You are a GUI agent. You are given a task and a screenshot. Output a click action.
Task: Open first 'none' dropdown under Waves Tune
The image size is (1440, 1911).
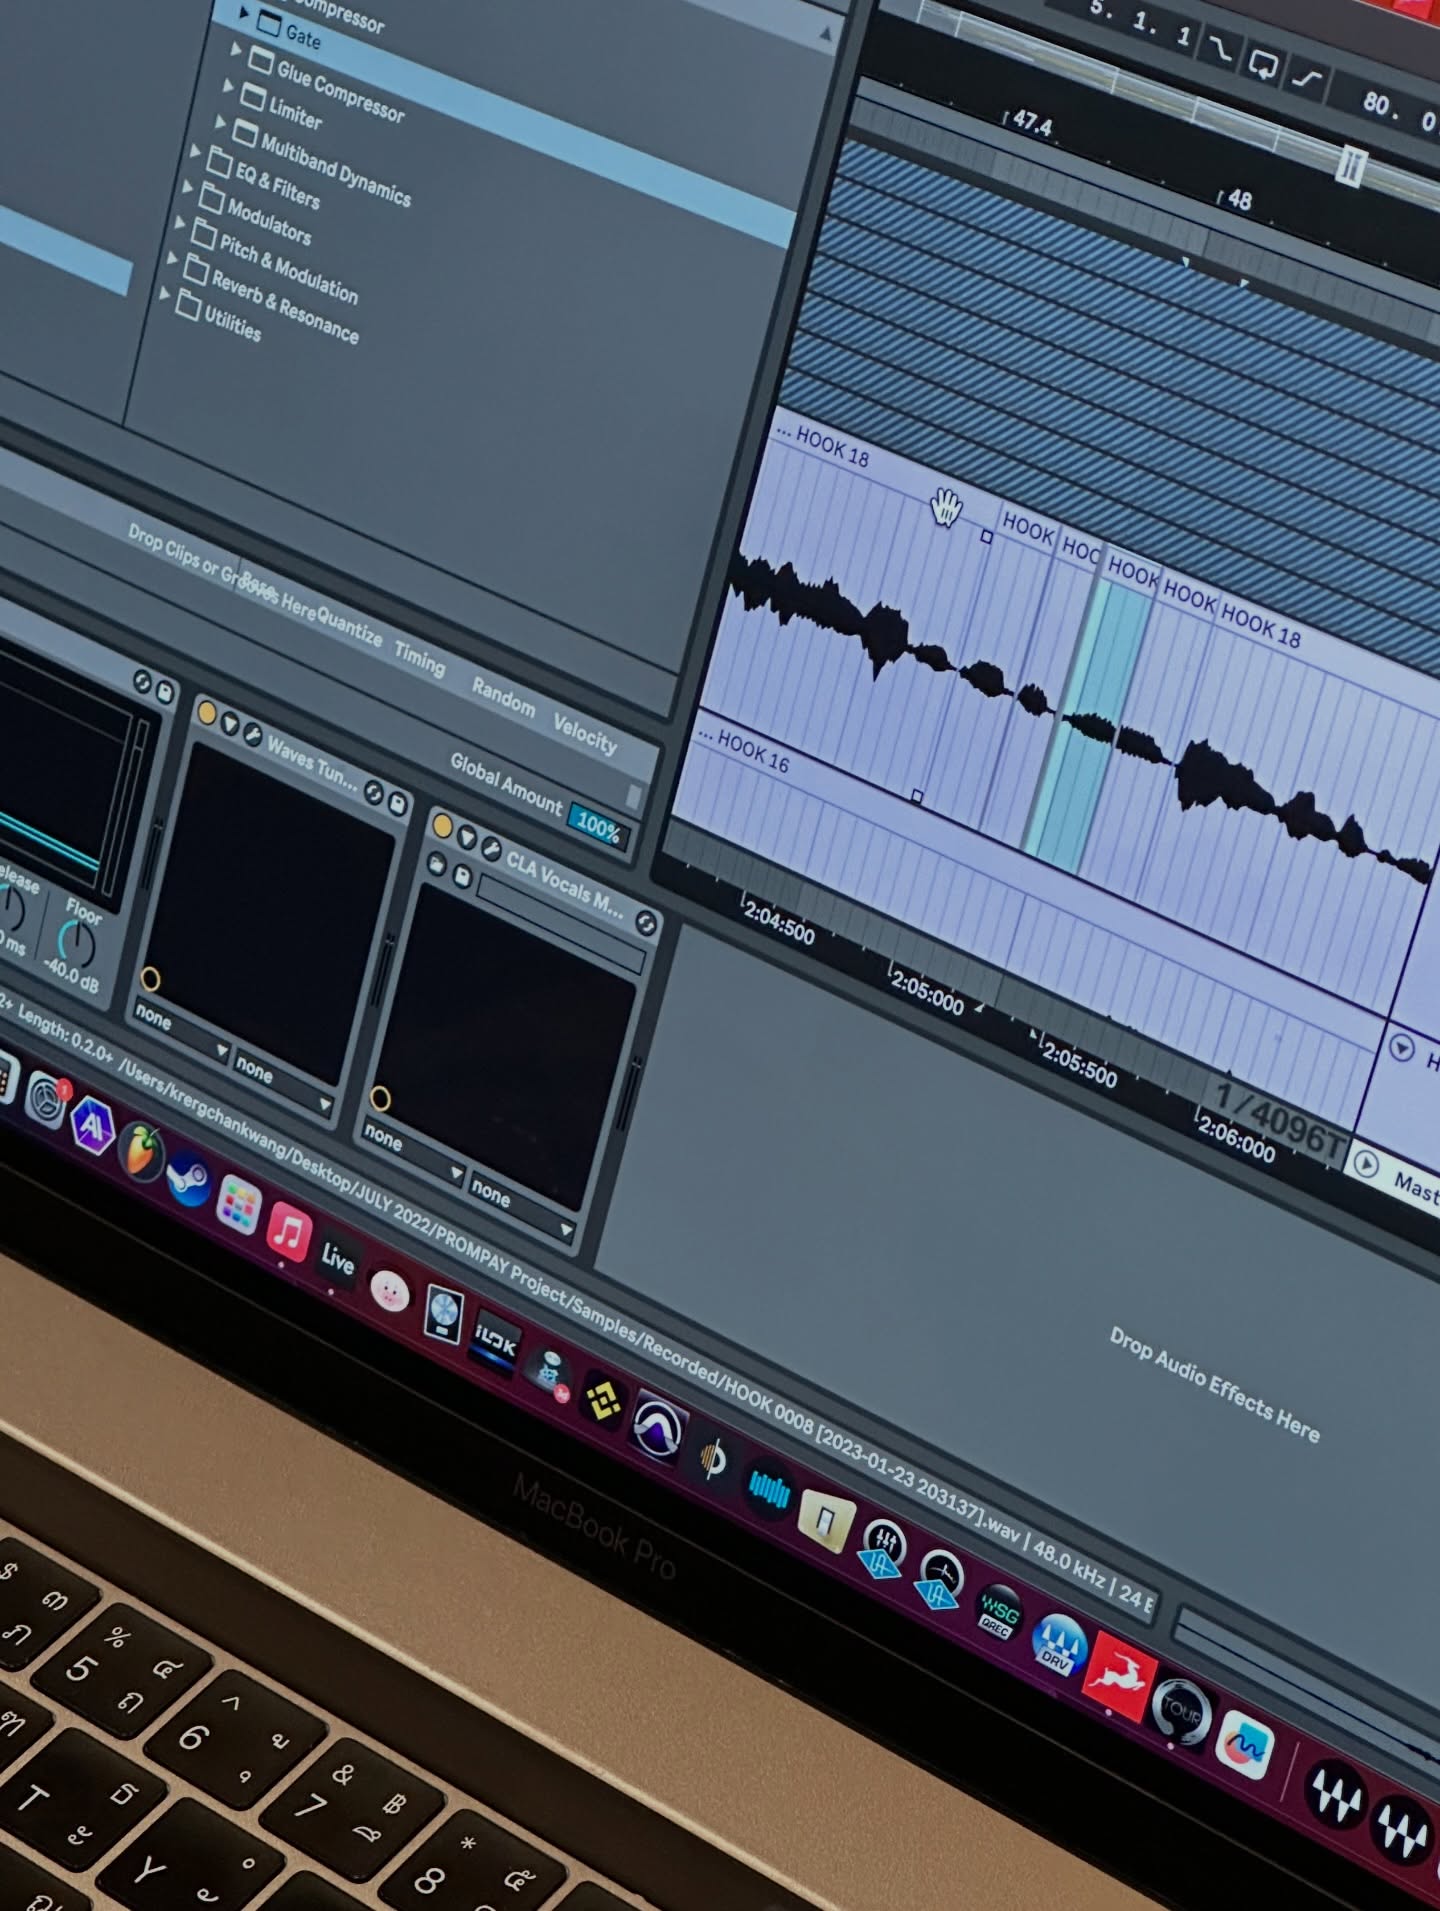point(181,1030)
